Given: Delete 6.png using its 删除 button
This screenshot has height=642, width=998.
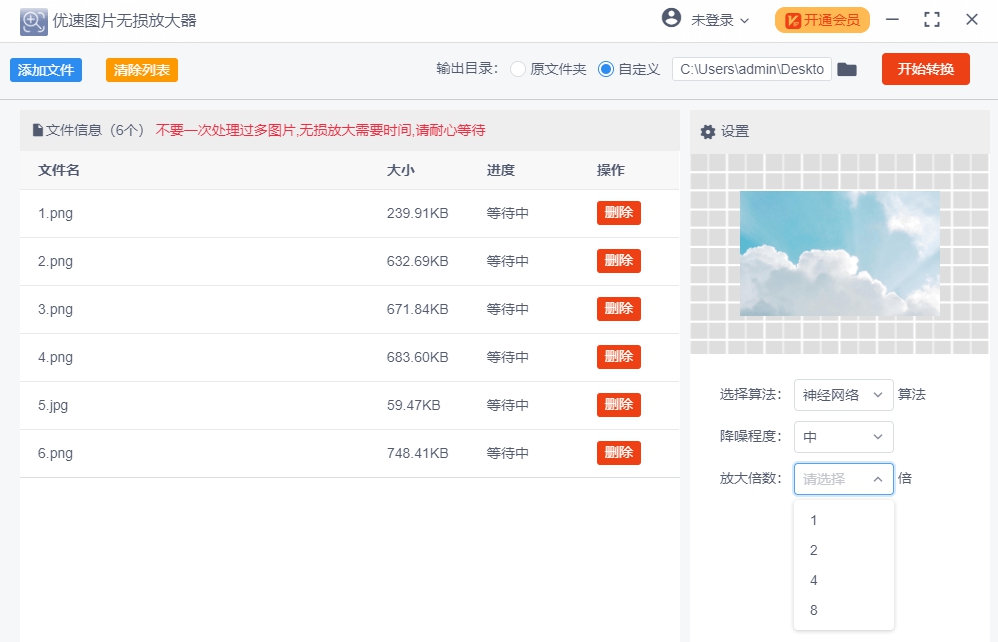Looking at the screenshot, I should (x=618, y=453).
